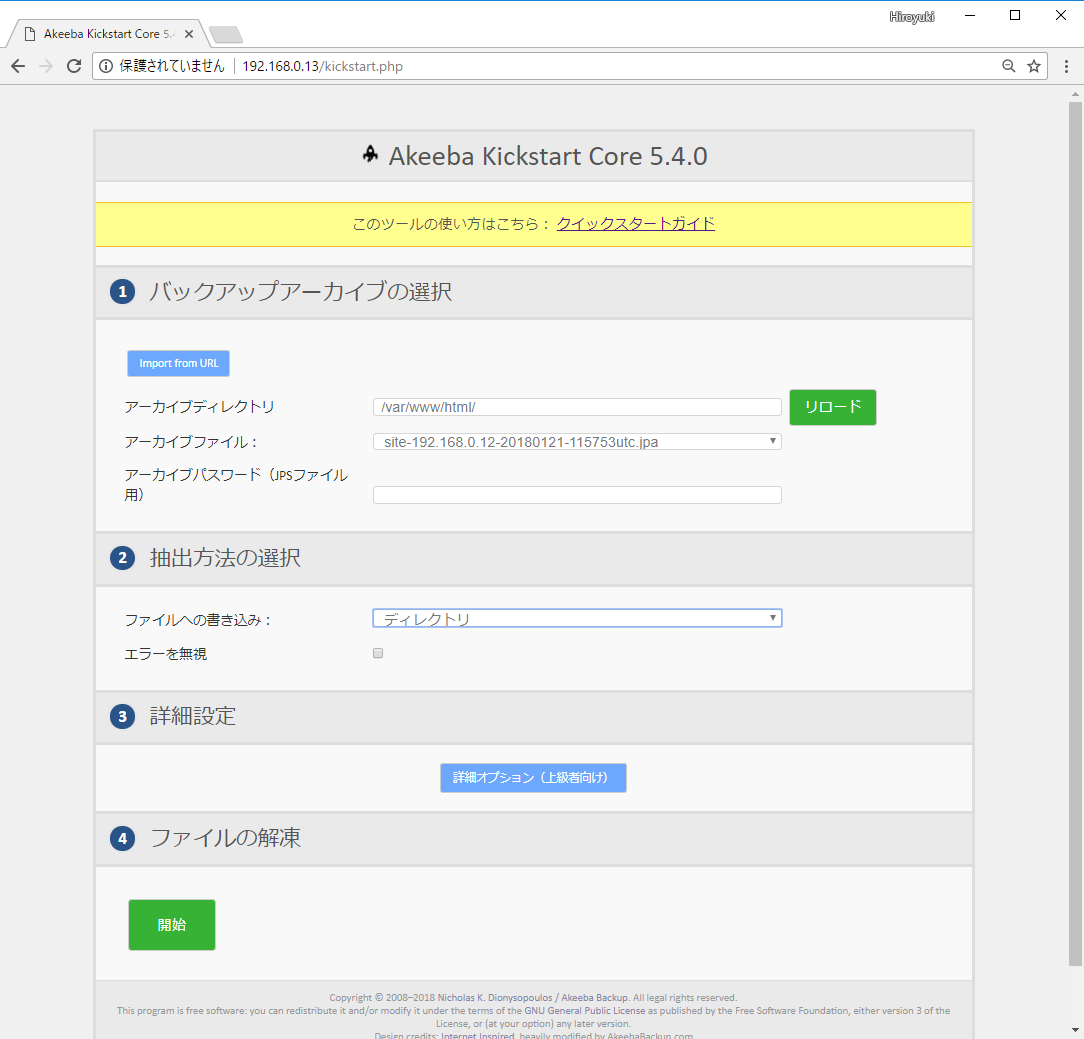Click the step 1 バックアップアーカイブの選択 heading

(x=300, y=292)
